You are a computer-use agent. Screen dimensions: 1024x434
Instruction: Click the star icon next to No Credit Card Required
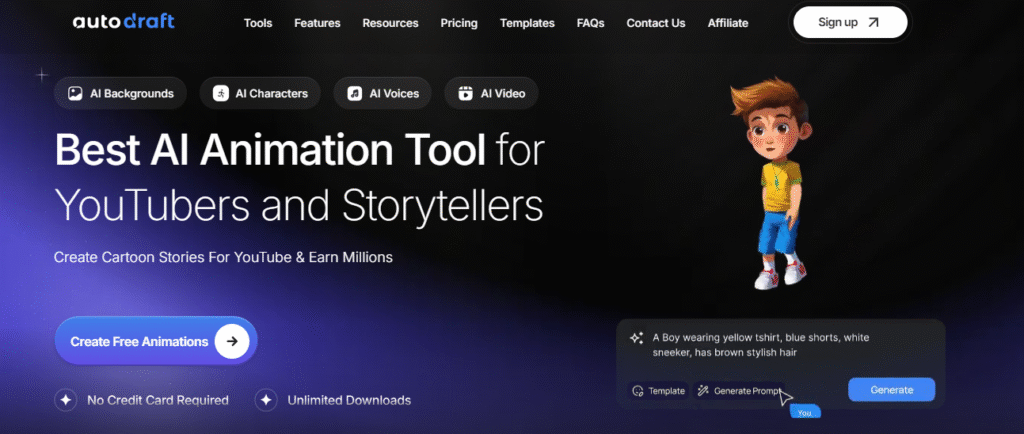coord(67,400)
